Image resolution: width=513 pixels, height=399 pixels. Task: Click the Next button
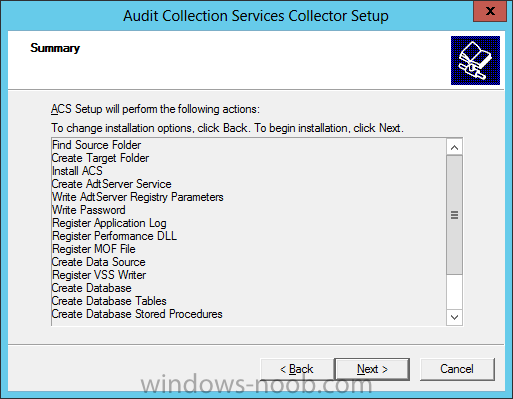click(372, 369)
